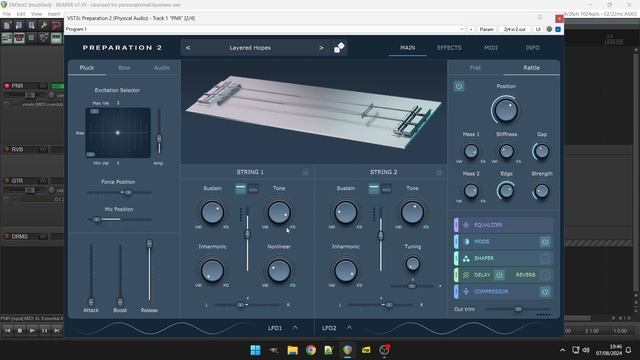640x360 pixels.
Task: Click the Reverb label in effects list
Action: (x=525, y=275)
